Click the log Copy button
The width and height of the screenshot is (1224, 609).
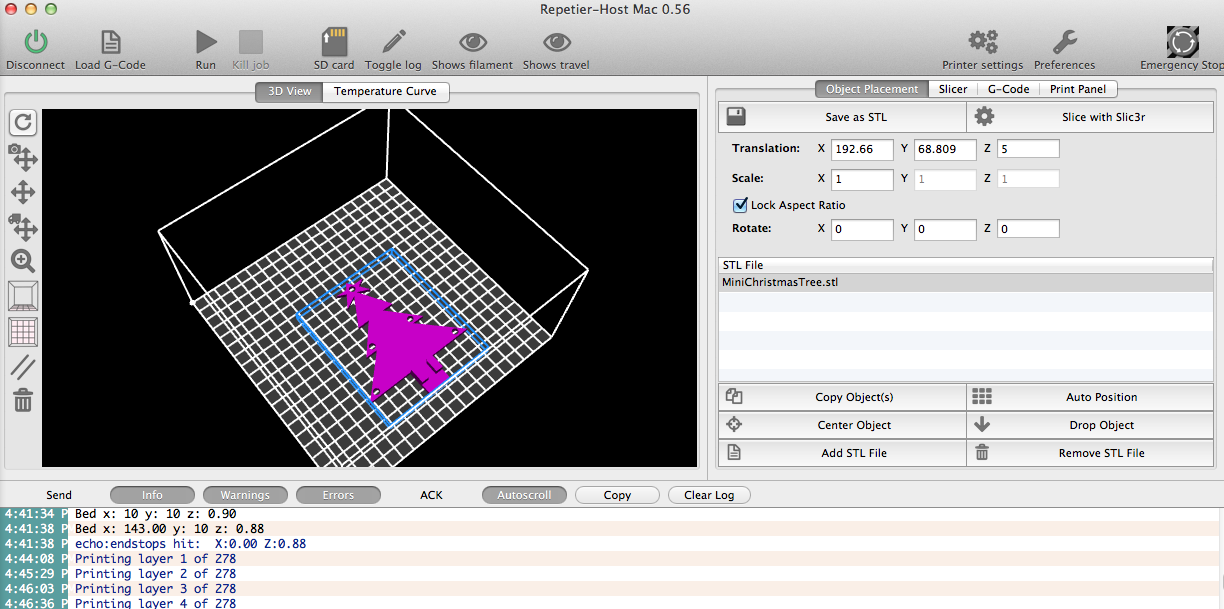[x=617, y=495]
